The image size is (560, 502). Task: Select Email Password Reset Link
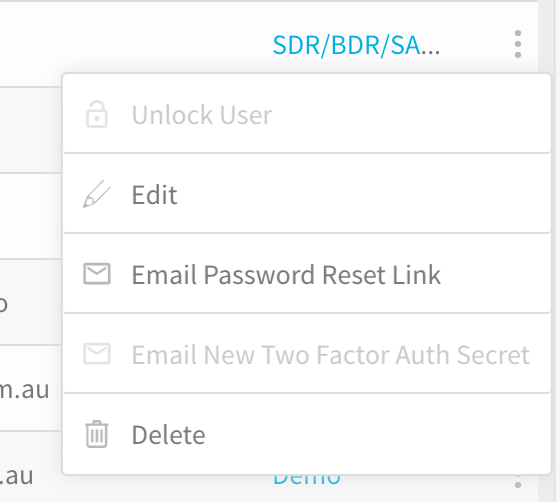pos(307,274)
